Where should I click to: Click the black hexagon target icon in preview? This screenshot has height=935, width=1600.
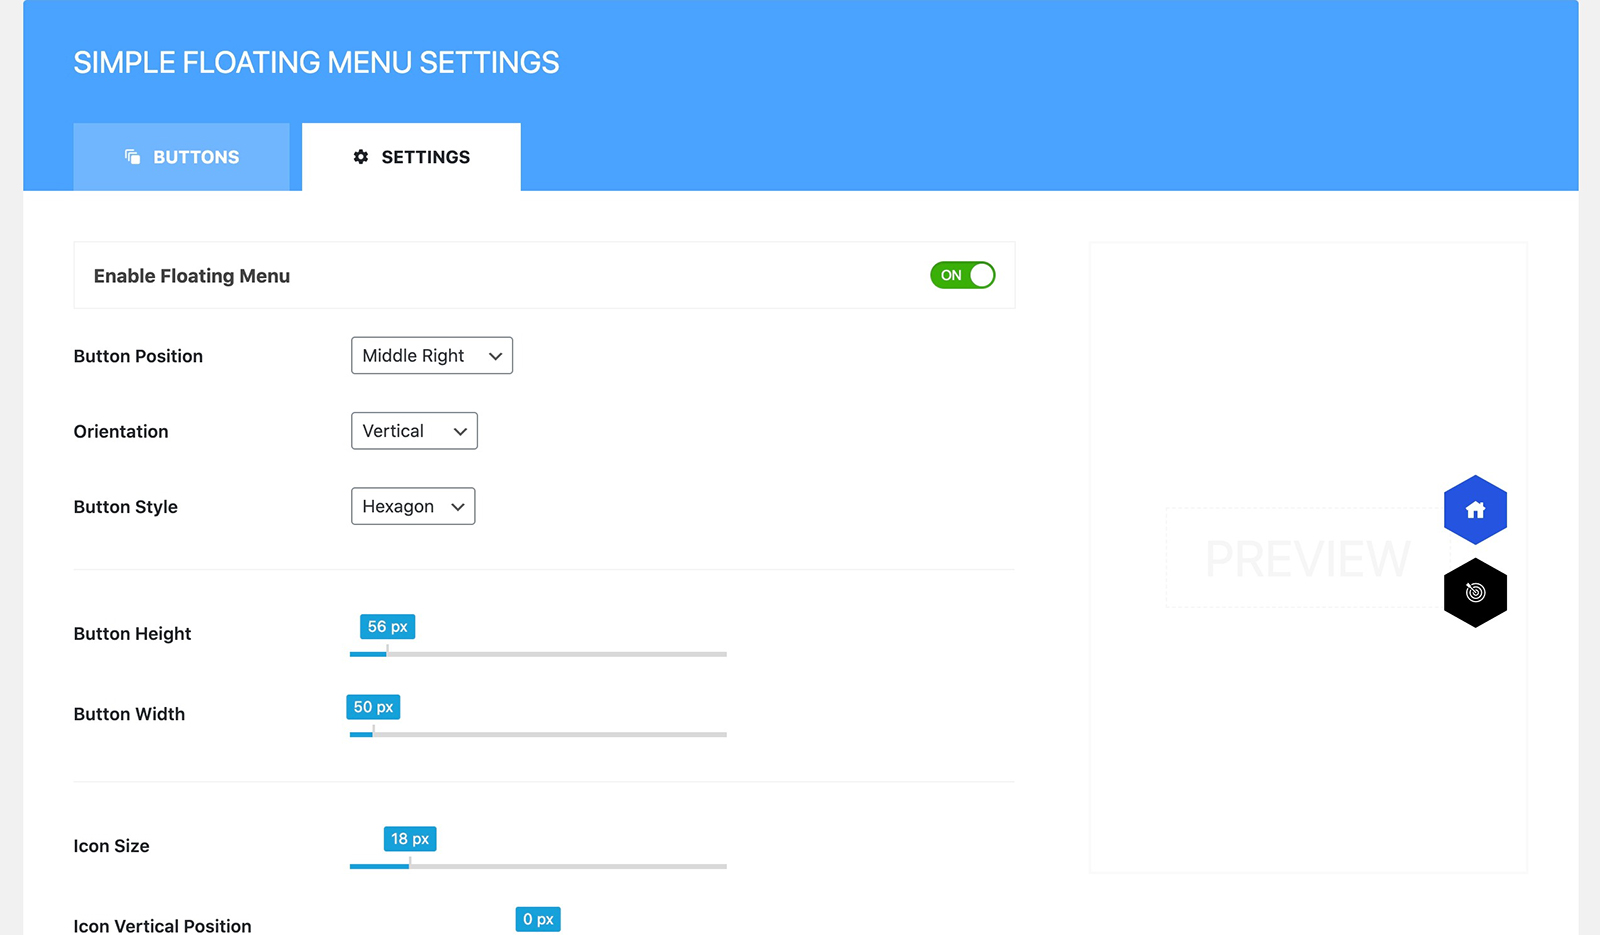pos(1475,593)
